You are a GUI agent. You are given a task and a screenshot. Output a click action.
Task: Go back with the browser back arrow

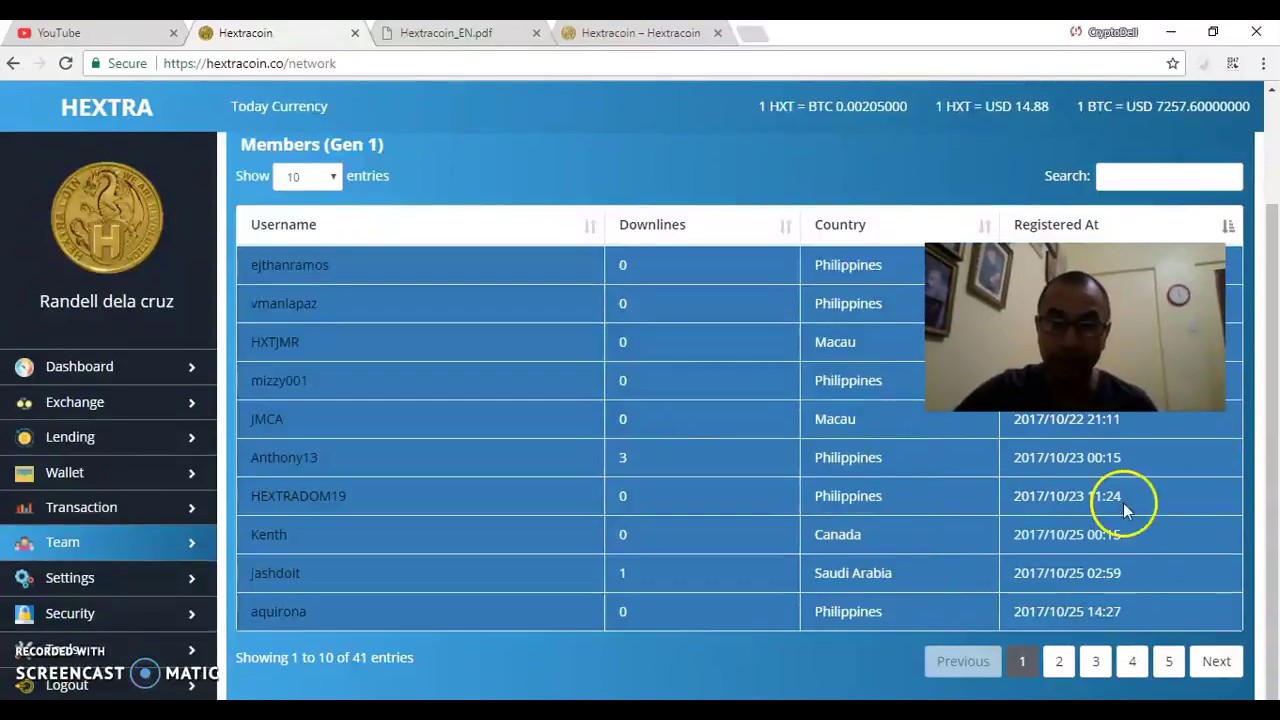pos(13,63)
